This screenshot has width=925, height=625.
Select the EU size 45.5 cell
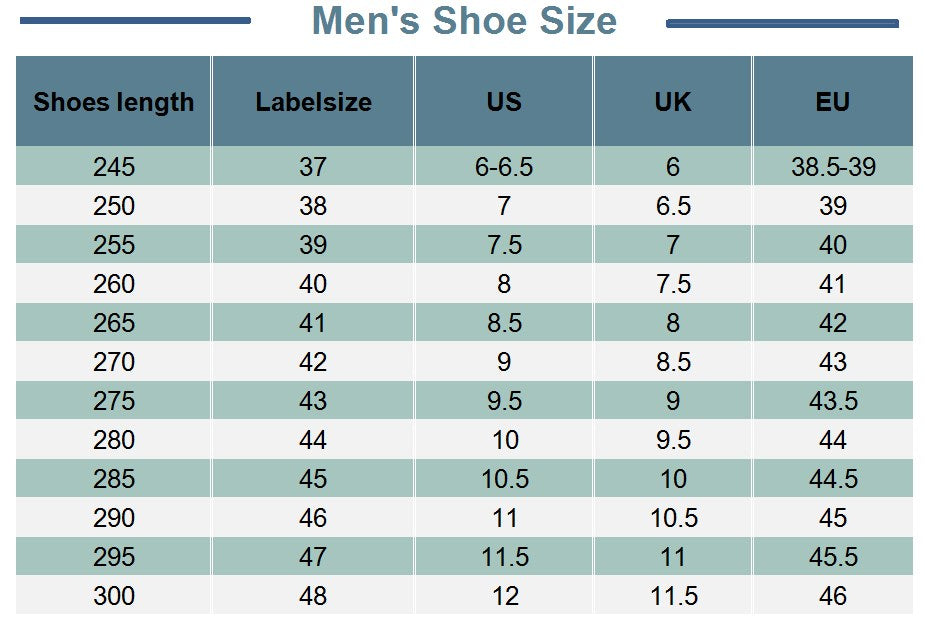(x=832, y=557)
